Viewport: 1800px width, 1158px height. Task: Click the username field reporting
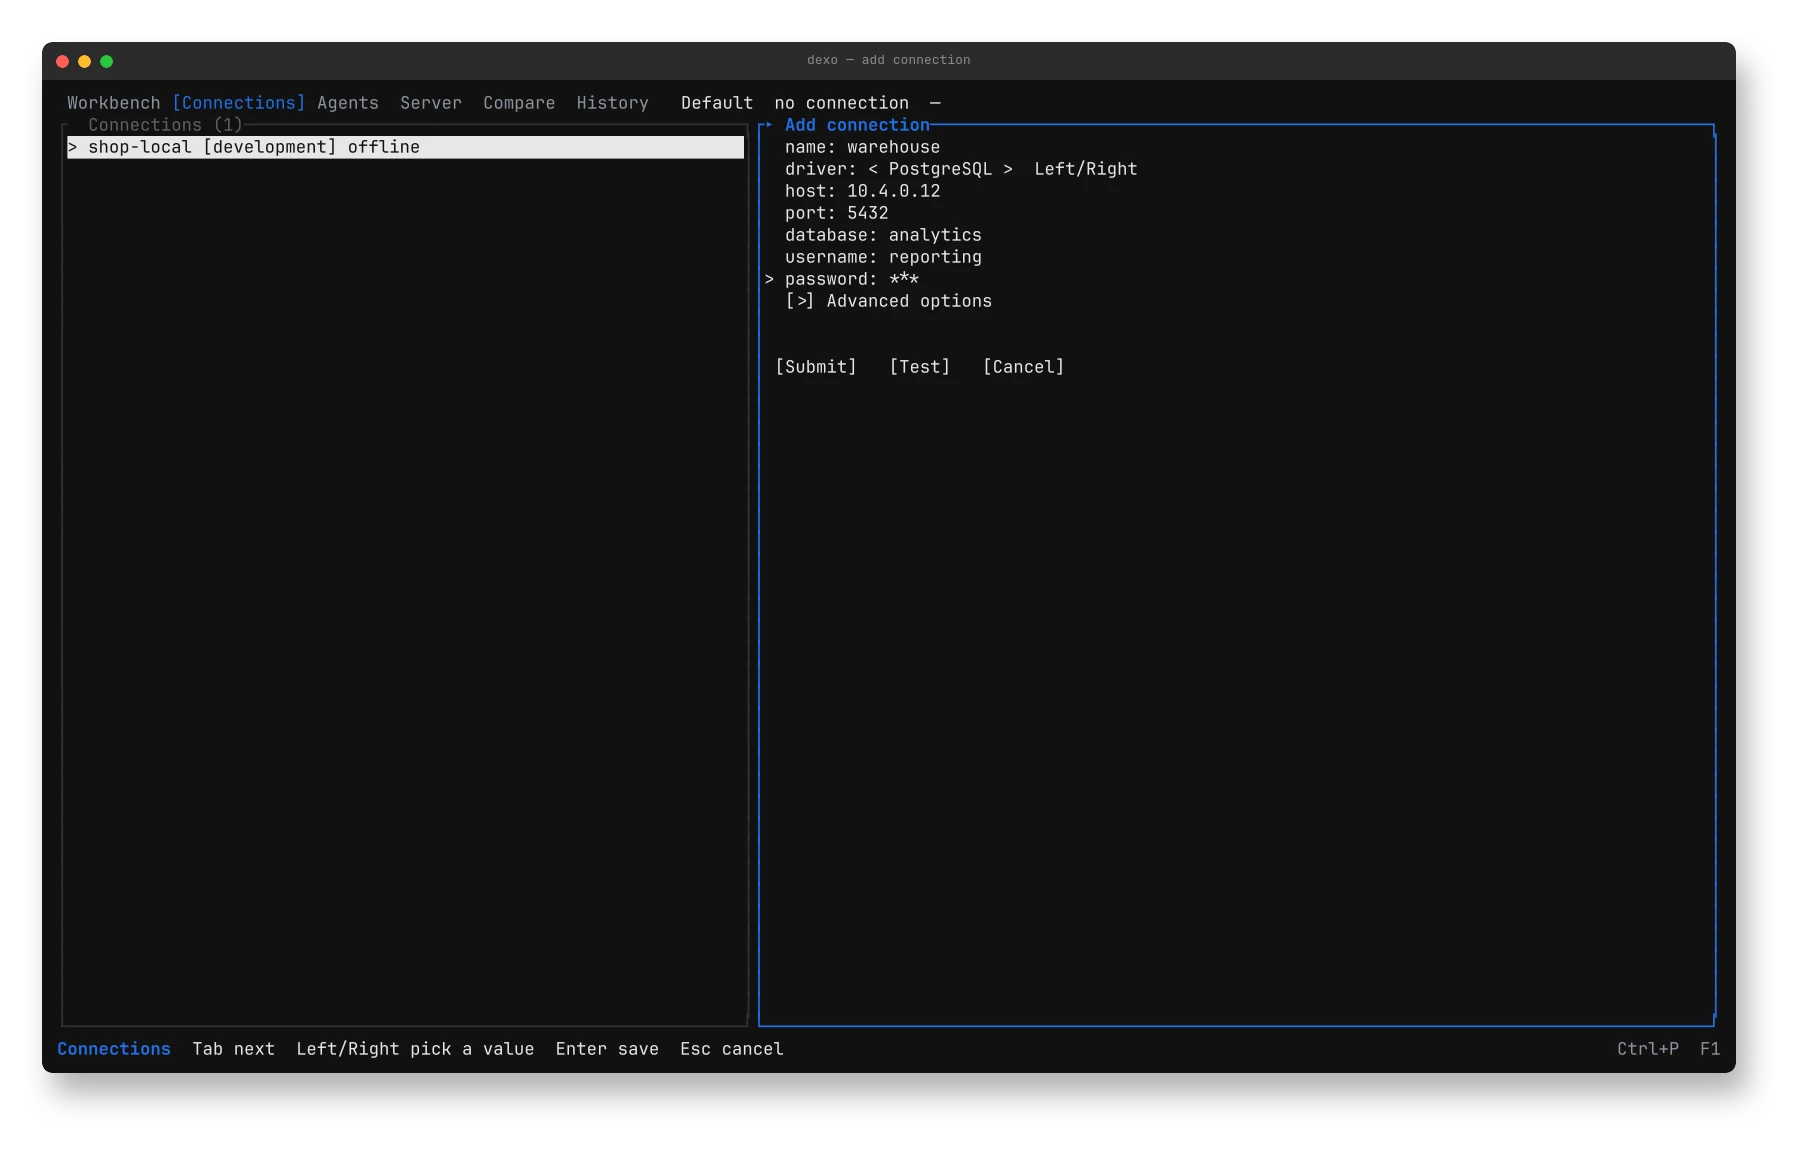pos(883,257)
